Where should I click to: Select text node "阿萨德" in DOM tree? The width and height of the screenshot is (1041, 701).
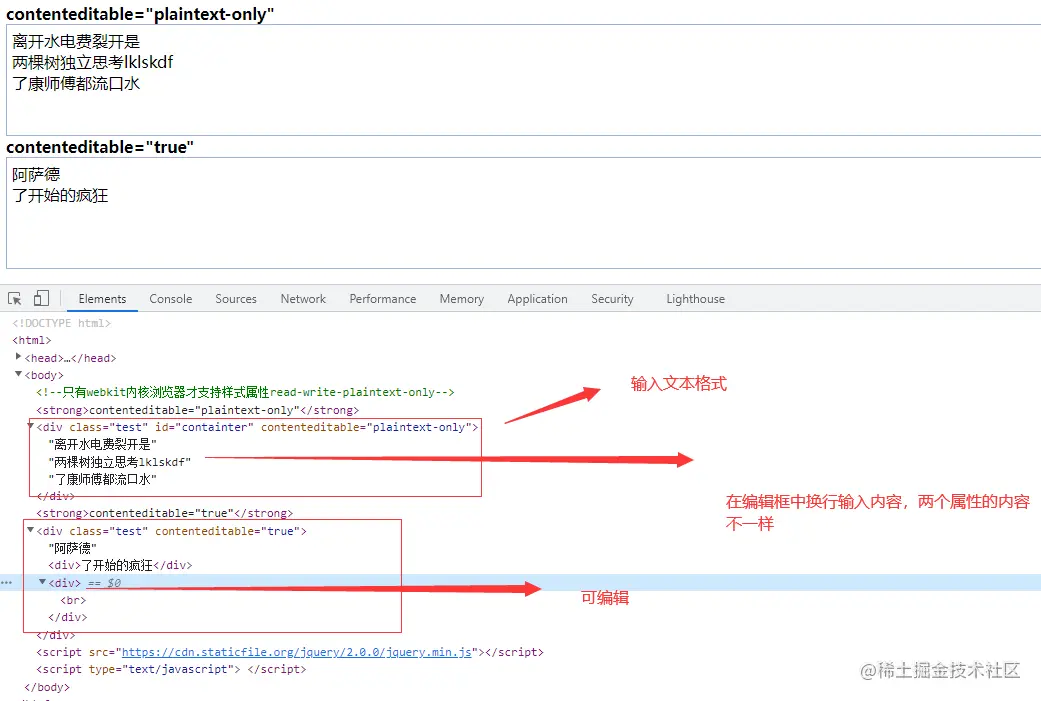72,548
